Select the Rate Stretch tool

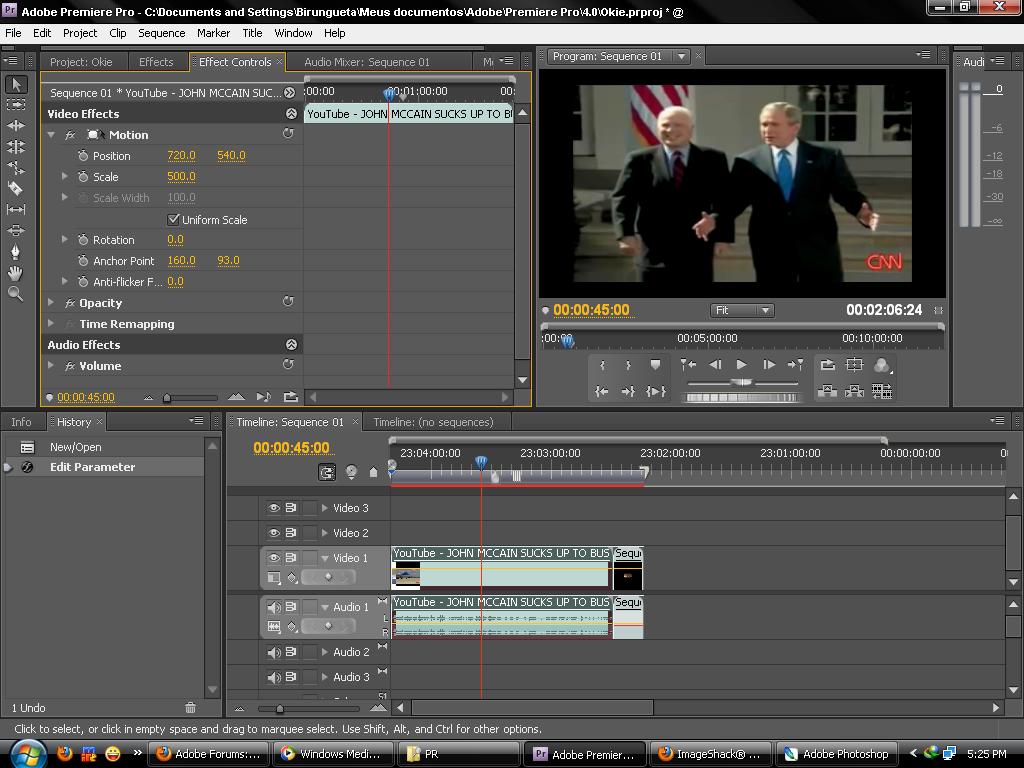tap(16, 168)
